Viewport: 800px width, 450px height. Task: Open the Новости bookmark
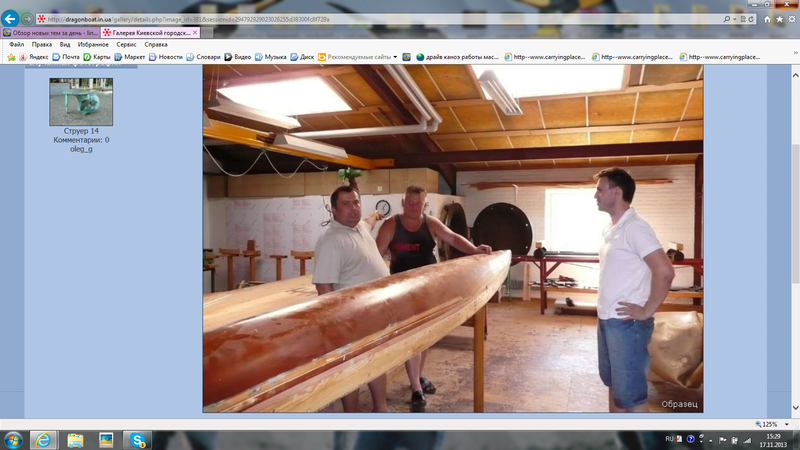pos(165,57)
